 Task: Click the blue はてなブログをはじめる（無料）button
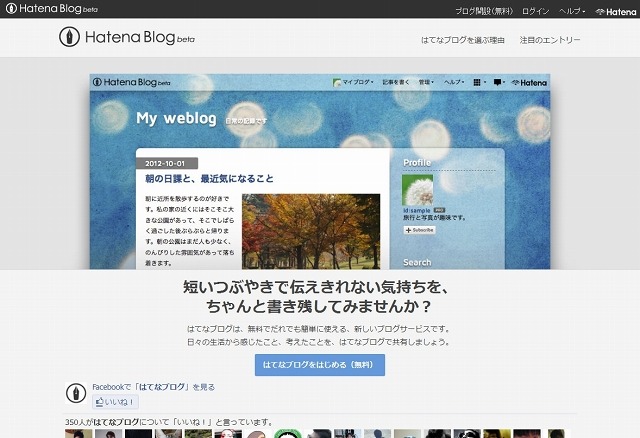pos(320,365)
